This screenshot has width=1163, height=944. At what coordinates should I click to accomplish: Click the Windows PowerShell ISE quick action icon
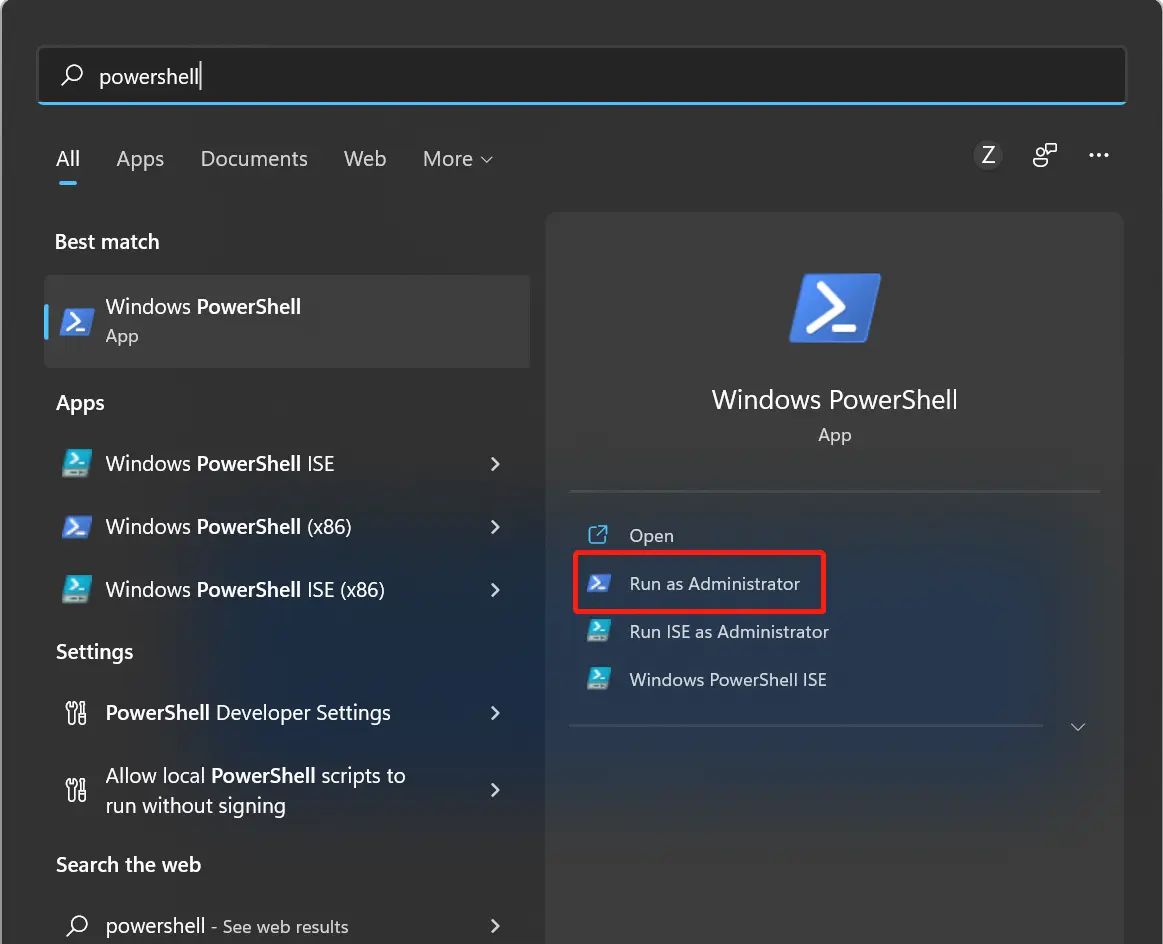pos(599,678)
